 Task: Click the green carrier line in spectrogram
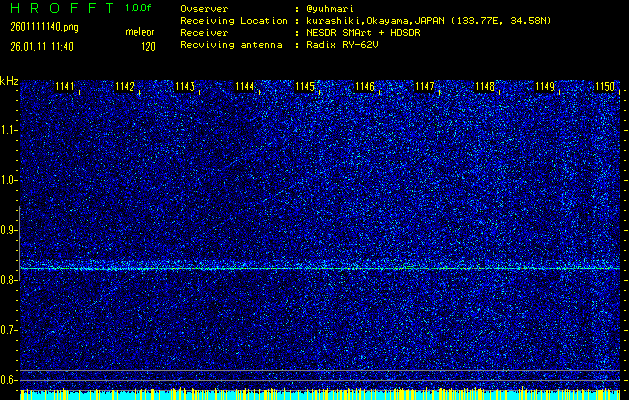(320, 268)
